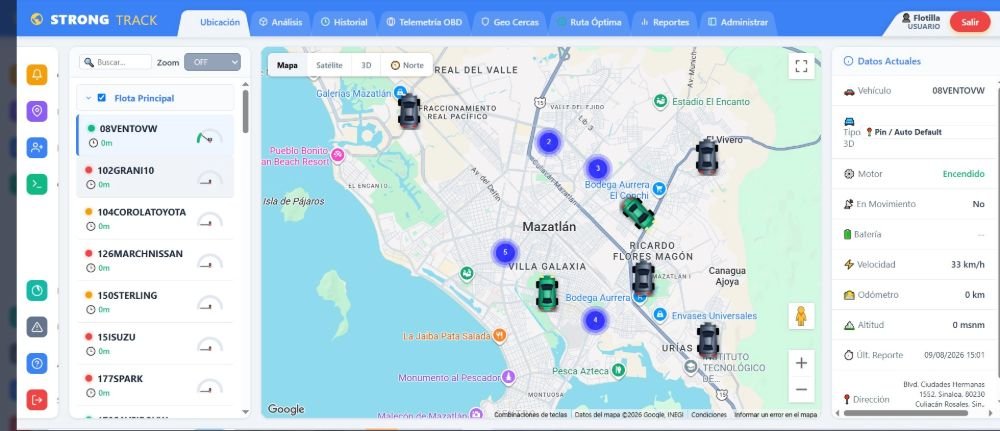Open the Análisis tab

click(281, 22)
